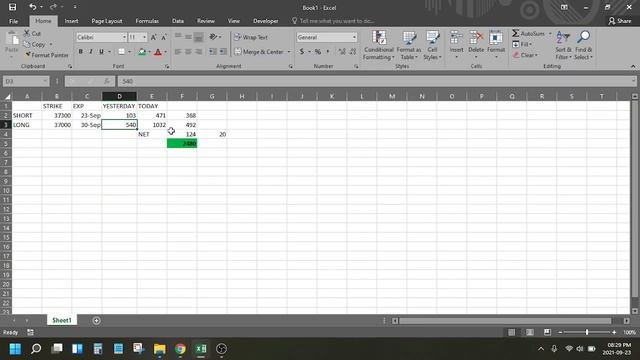
Task: Open Sort & Filter
Action: click(x=563, y=45)
